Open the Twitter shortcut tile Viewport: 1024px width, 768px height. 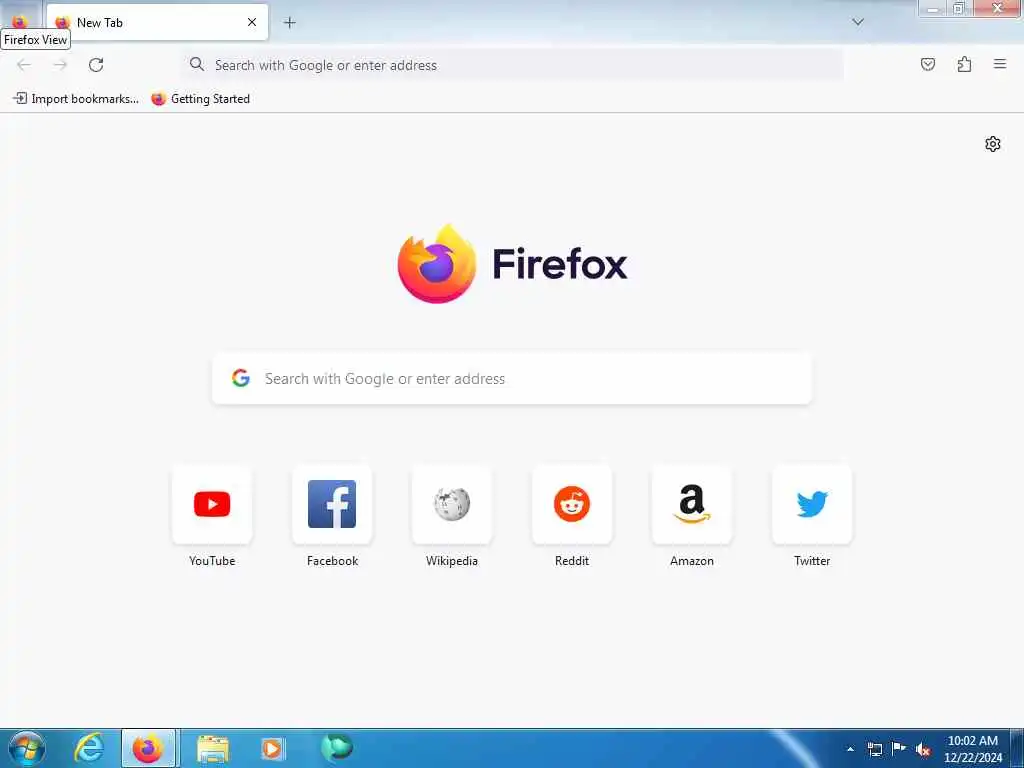click(812, 504)
